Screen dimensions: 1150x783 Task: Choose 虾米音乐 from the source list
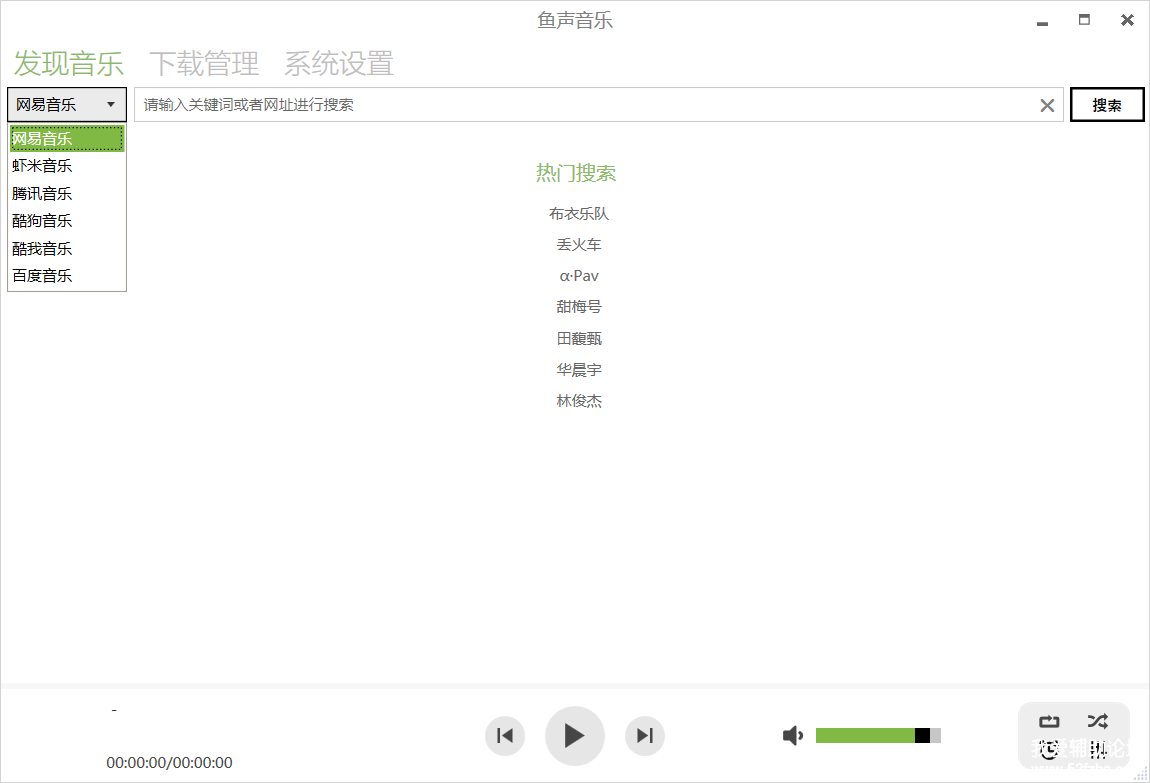(67, 166)
